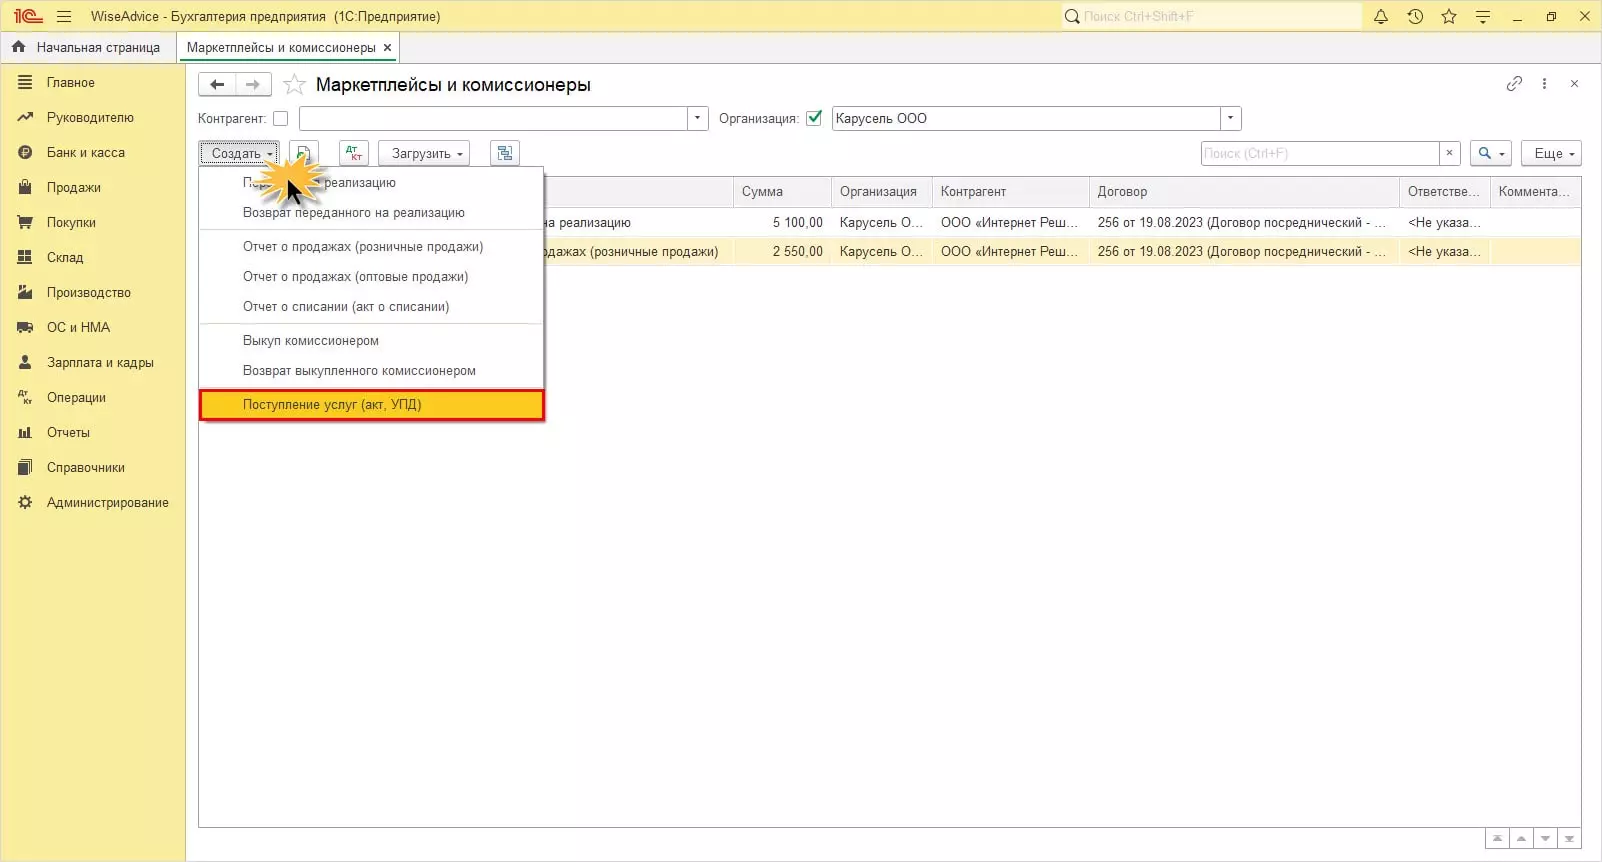1602x862 pixels.
Task: Click the list search field (Ctrl+F)
Action: (x=1319, y=153)
